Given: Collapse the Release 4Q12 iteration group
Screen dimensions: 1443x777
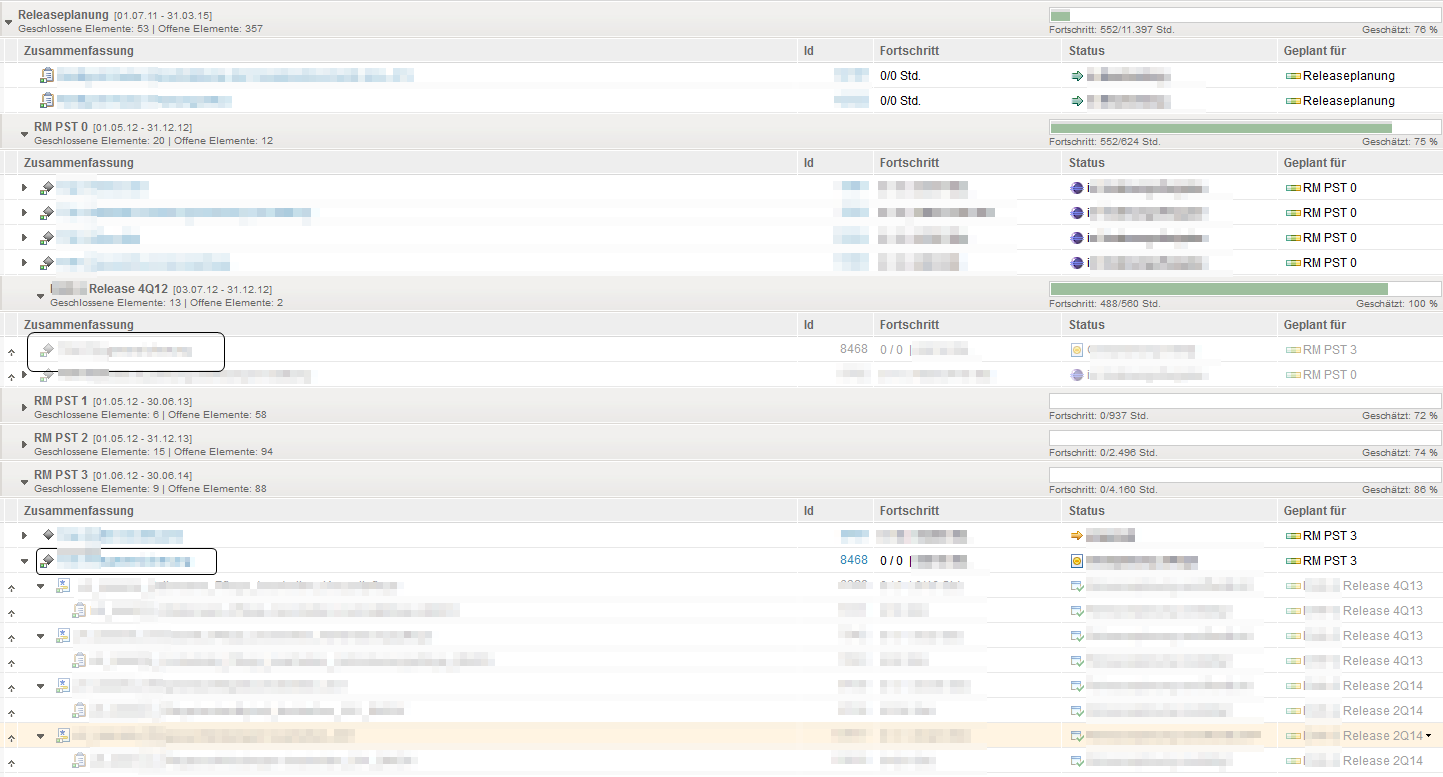Looking at the screenshot, I should coord(41,295).
